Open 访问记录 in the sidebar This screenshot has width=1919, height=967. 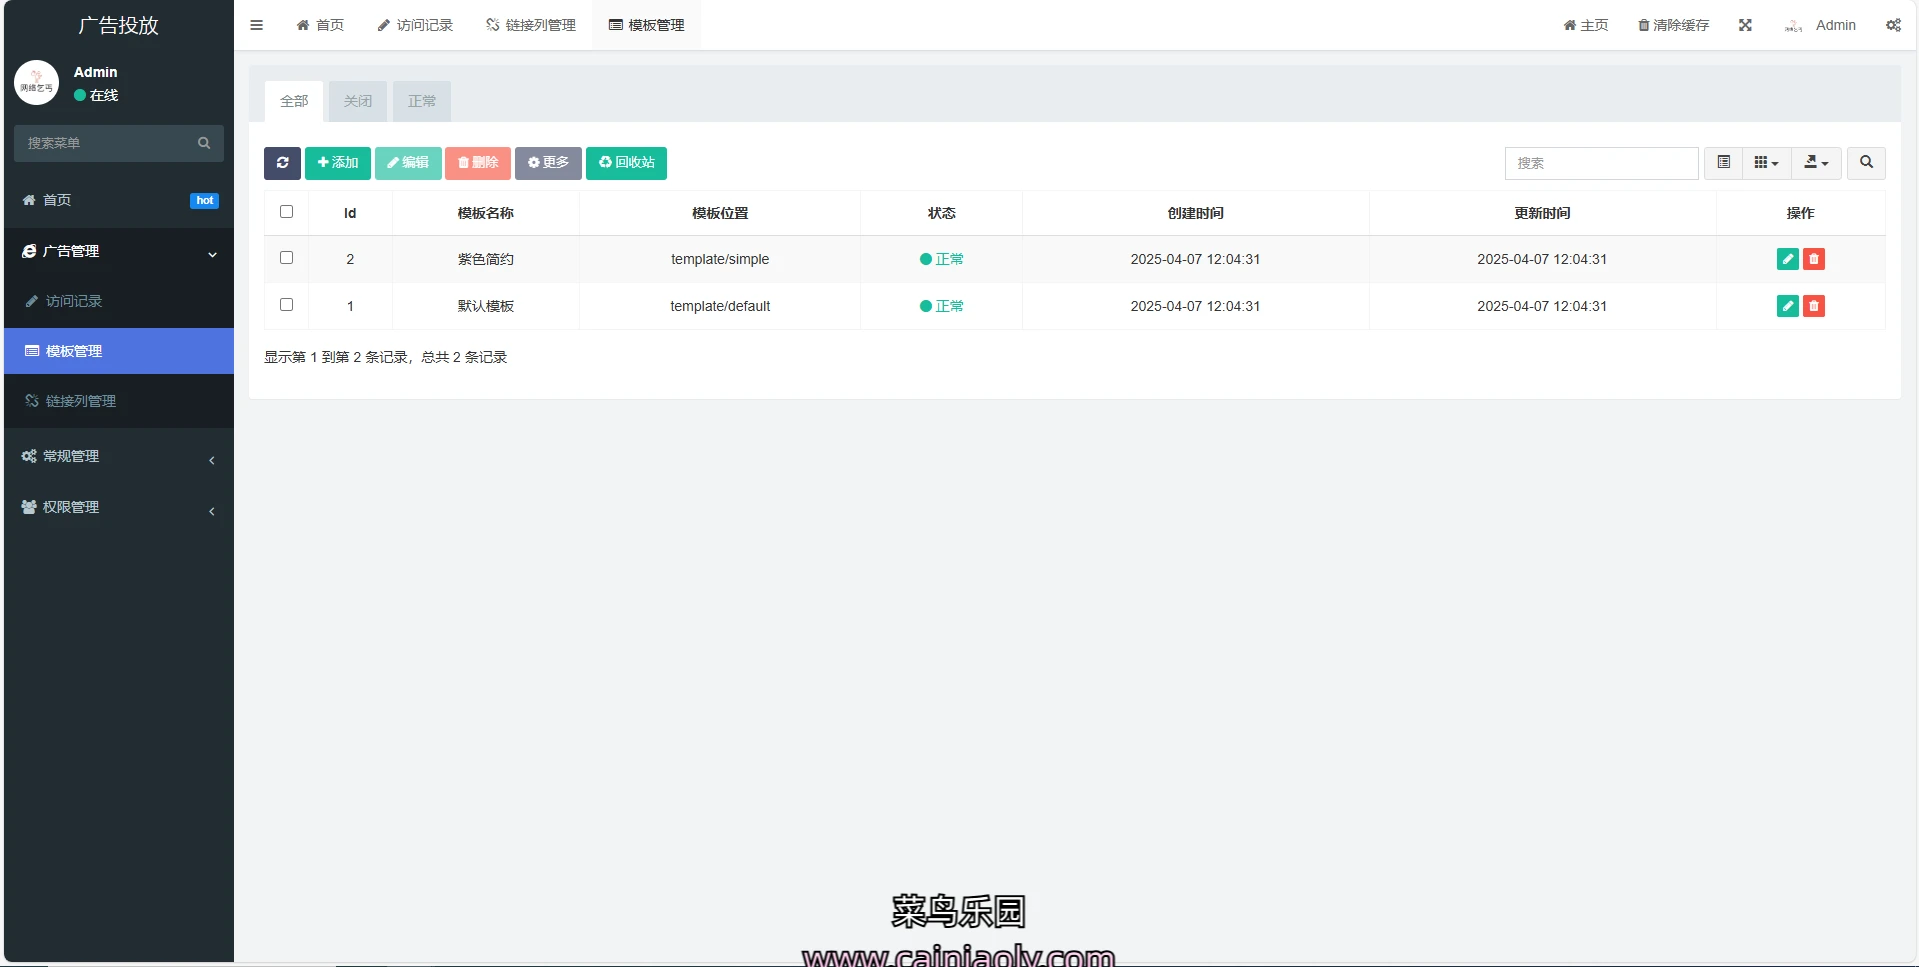pos(74,301)
